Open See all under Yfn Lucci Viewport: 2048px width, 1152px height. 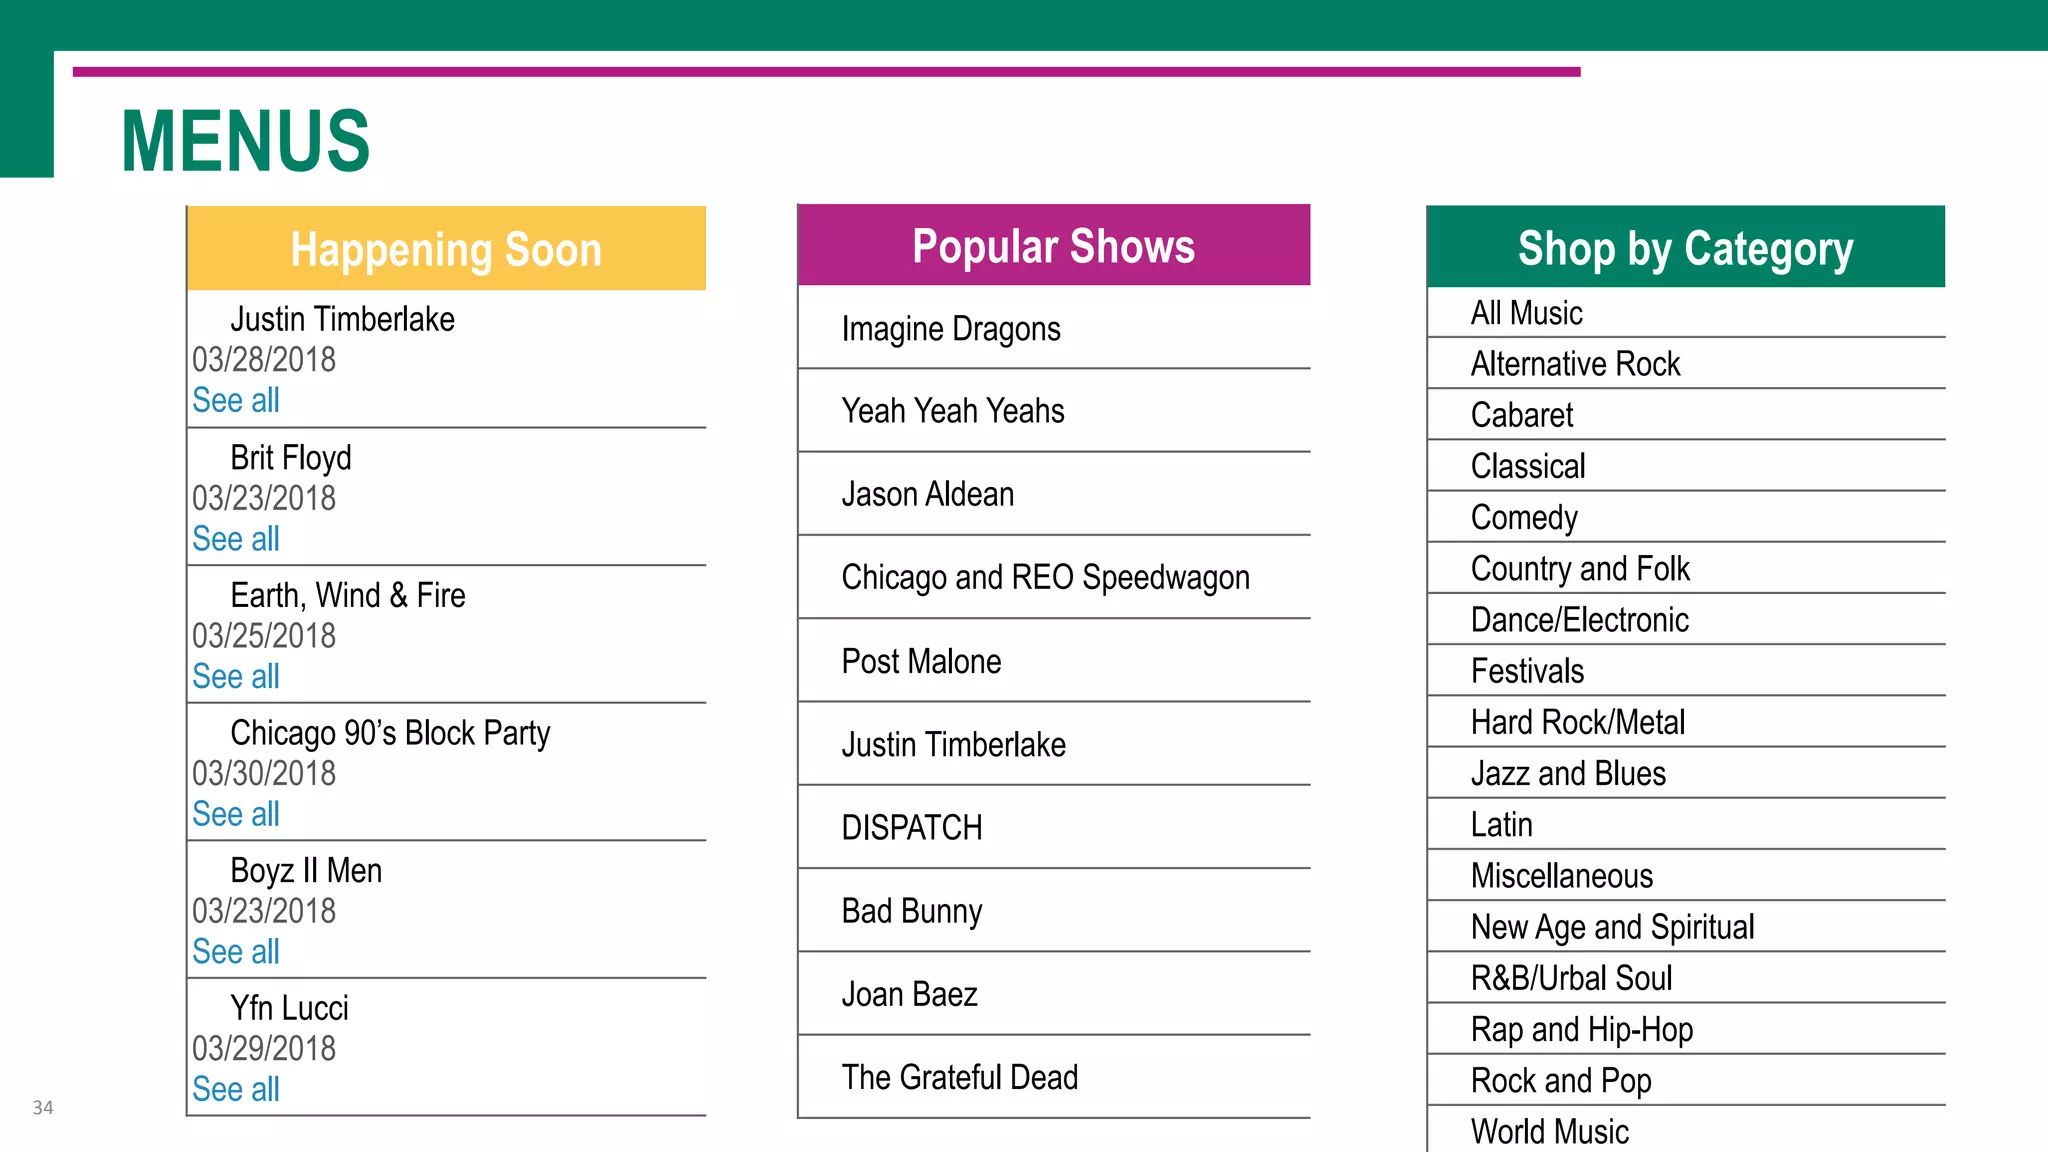(236, 1089)
